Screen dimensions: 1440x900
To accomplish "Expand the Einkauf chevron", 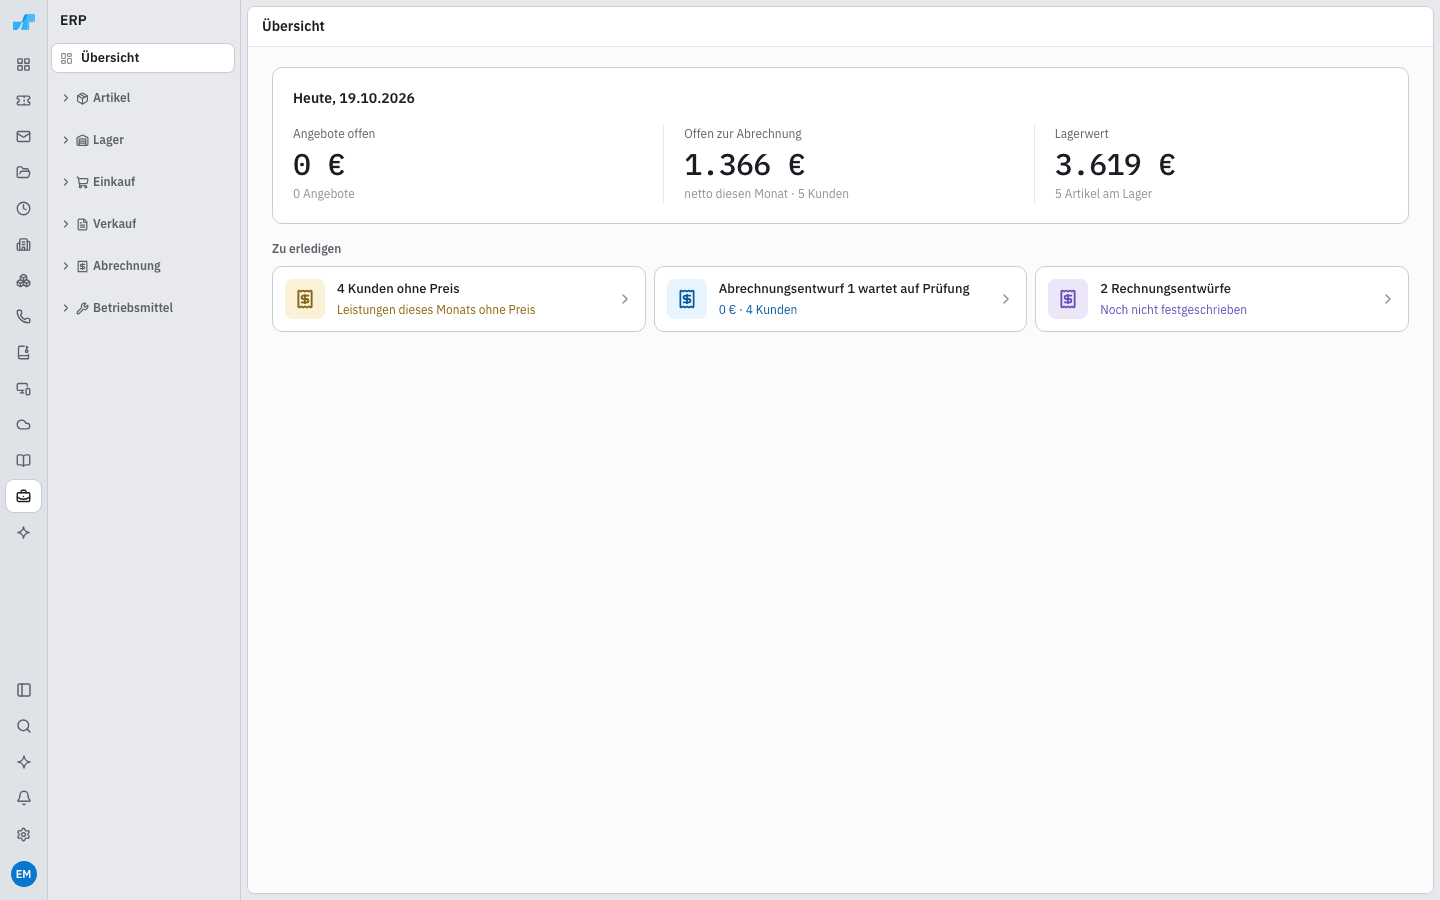I will coord(66,182).
